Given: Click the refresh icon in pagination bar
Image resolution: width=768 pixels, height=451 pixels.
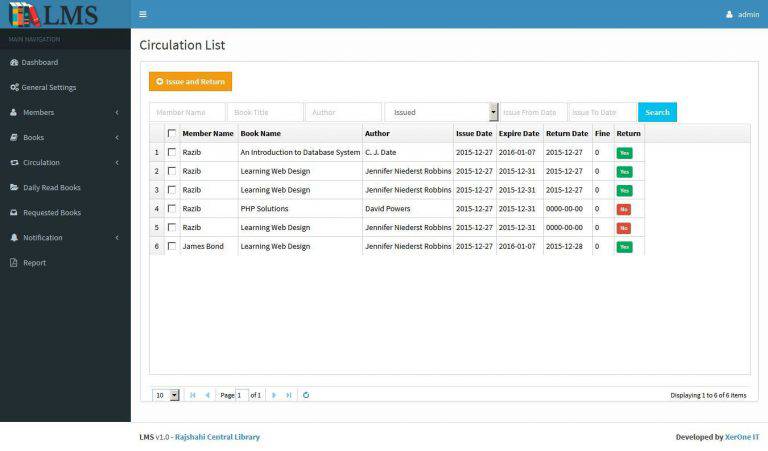Looking at the screenshot, I should [306, 395].
